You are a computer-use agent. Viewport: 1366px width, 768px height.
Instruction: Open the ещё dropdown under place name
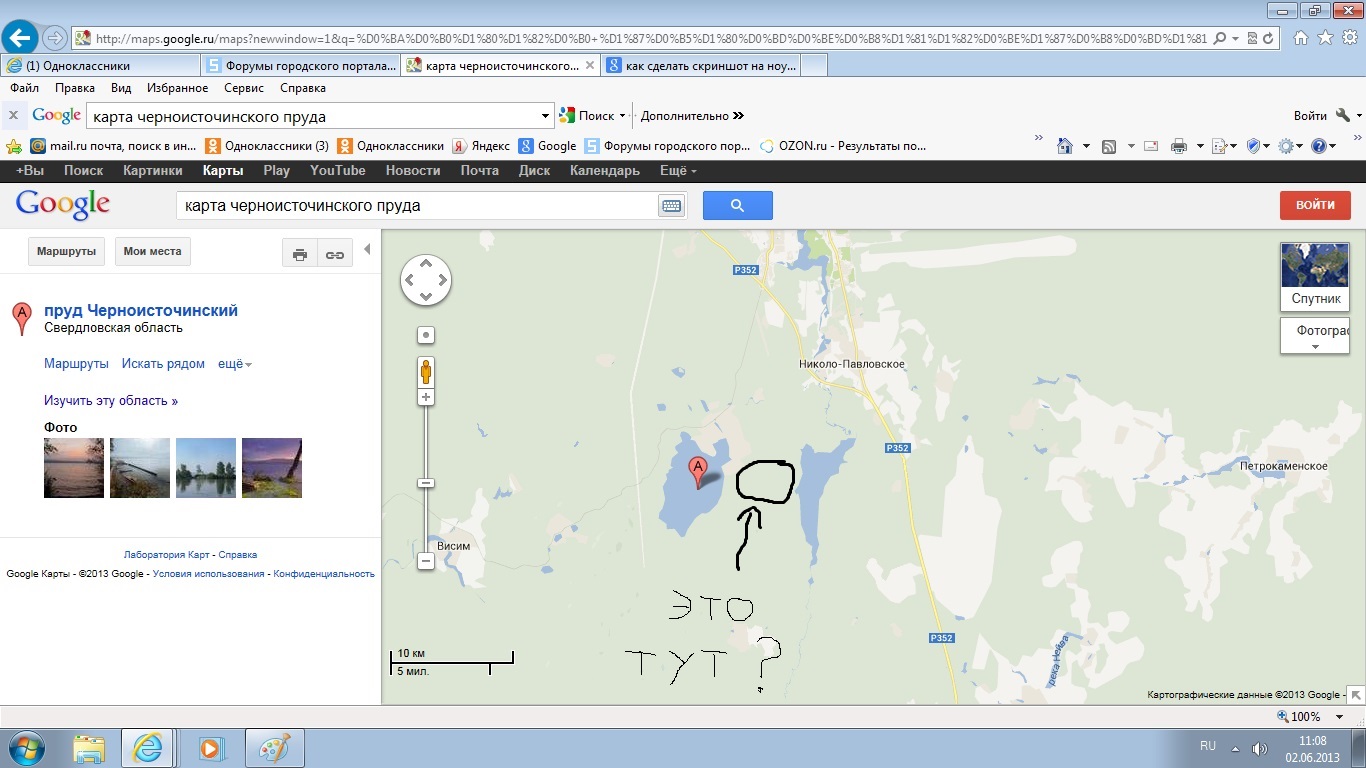[x=235, y=364]
